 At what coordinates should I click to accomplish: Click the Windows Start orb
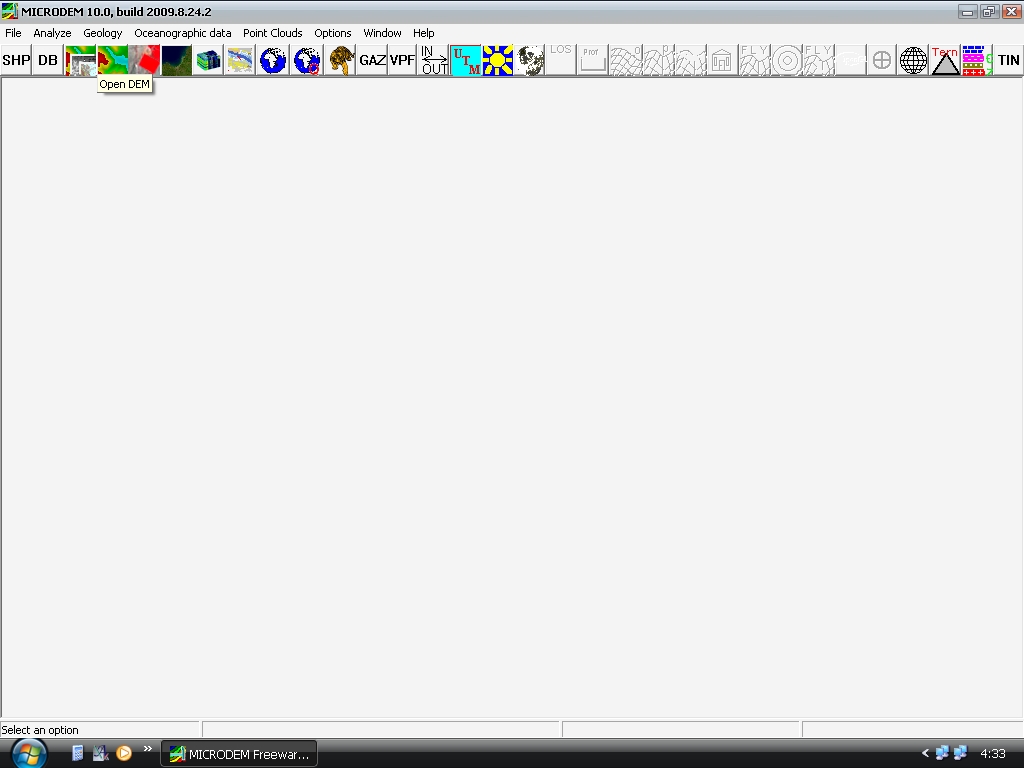[x=29, y=754]
